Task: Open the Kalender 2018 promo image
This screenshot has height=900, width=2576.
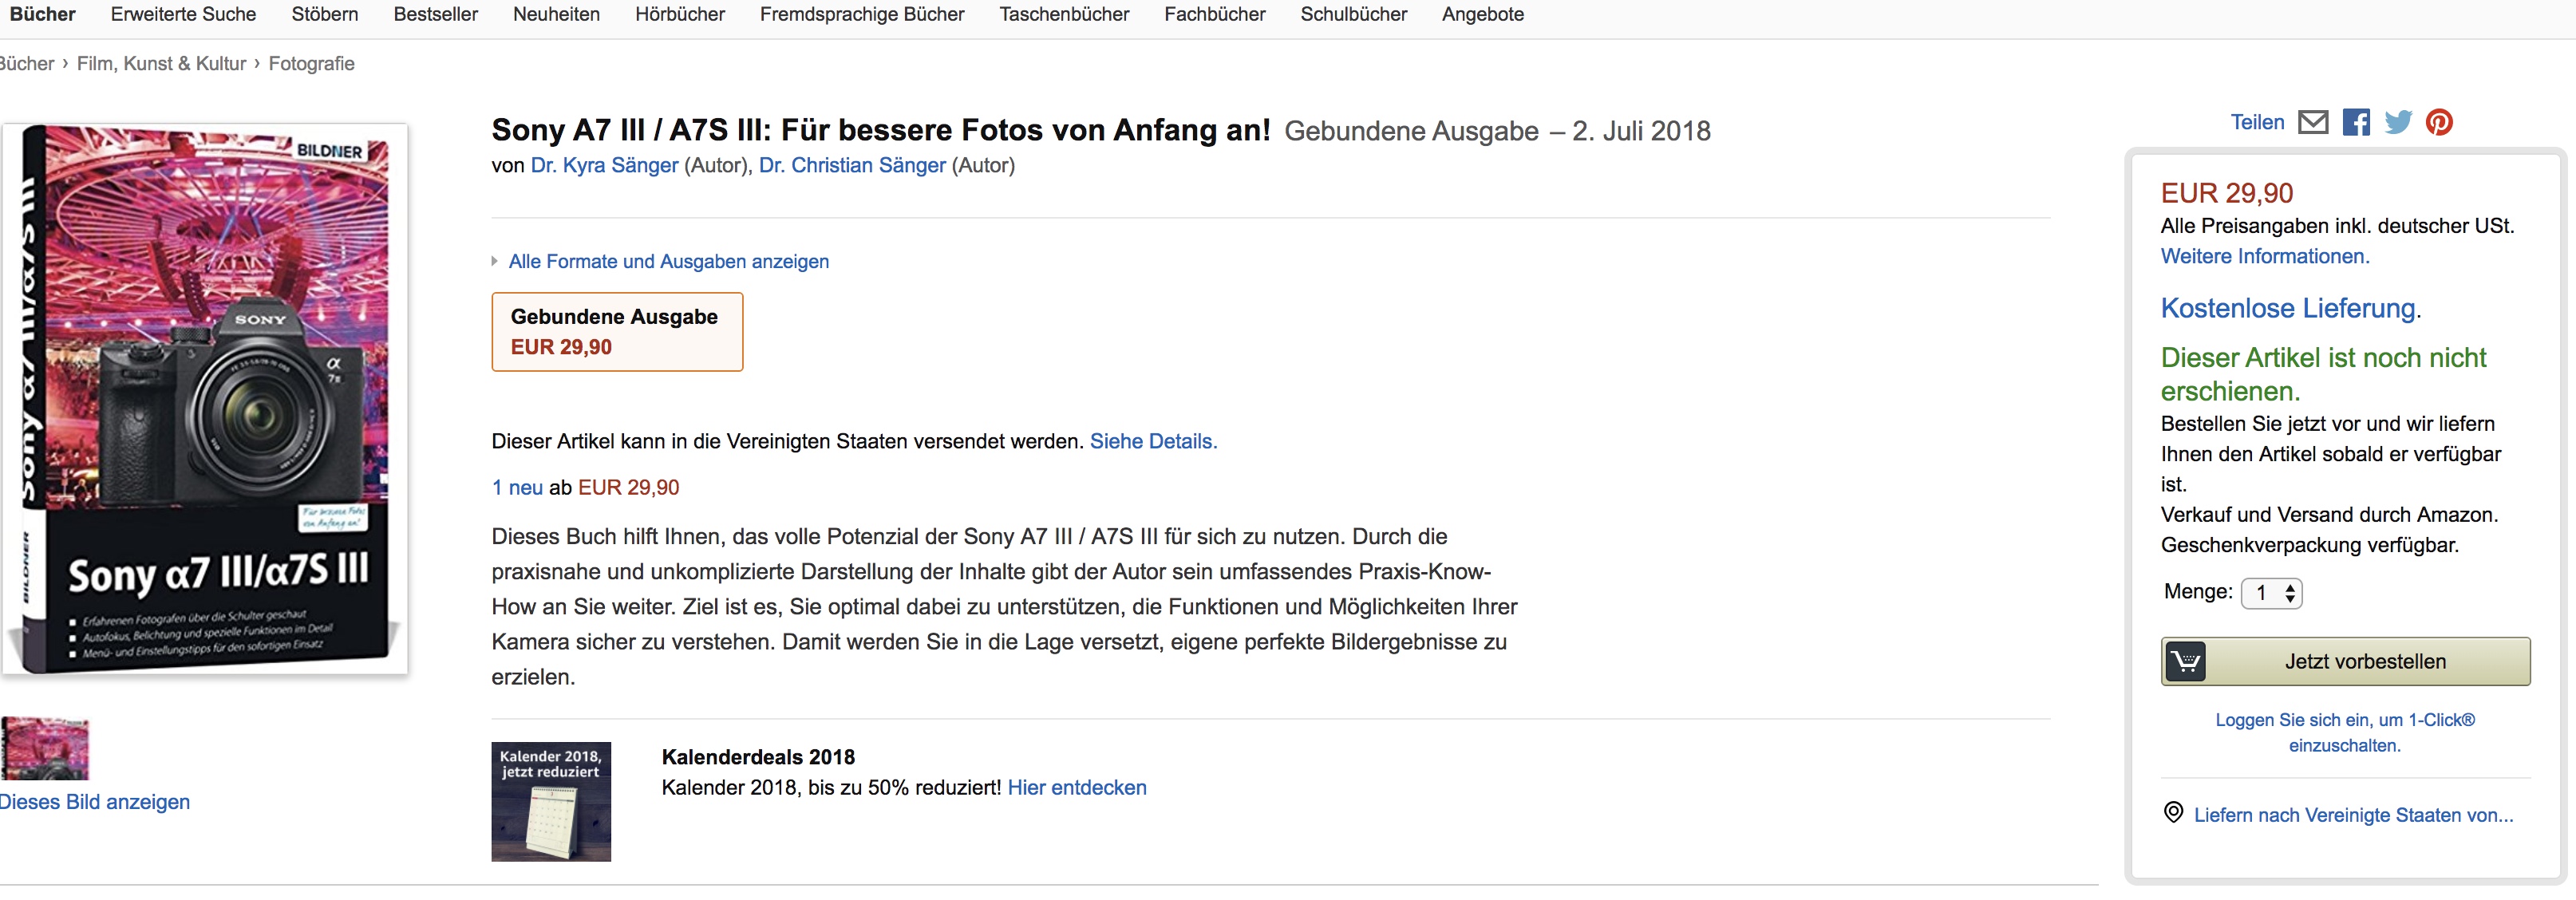Action: click(551, 802)
